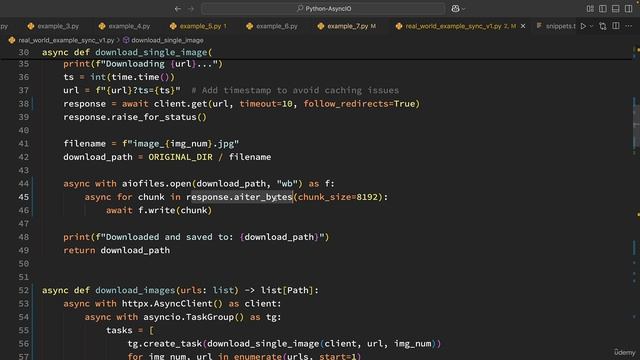Go forward with the right navigation arrow
This screenshot has width=640, height=360.
[x=191, y=9]
